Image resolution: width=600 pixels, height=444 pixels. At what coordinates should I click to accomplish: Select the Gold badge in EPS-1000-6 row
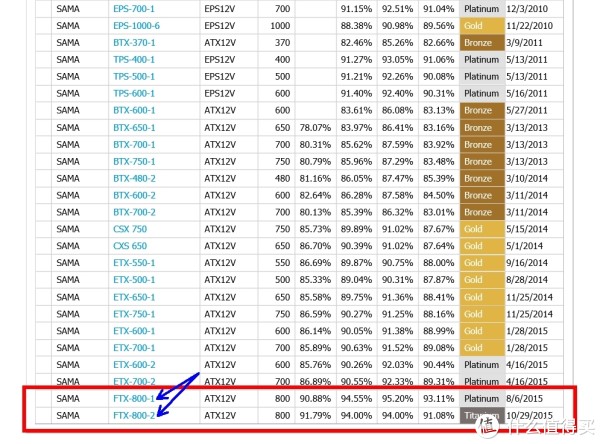482,26
